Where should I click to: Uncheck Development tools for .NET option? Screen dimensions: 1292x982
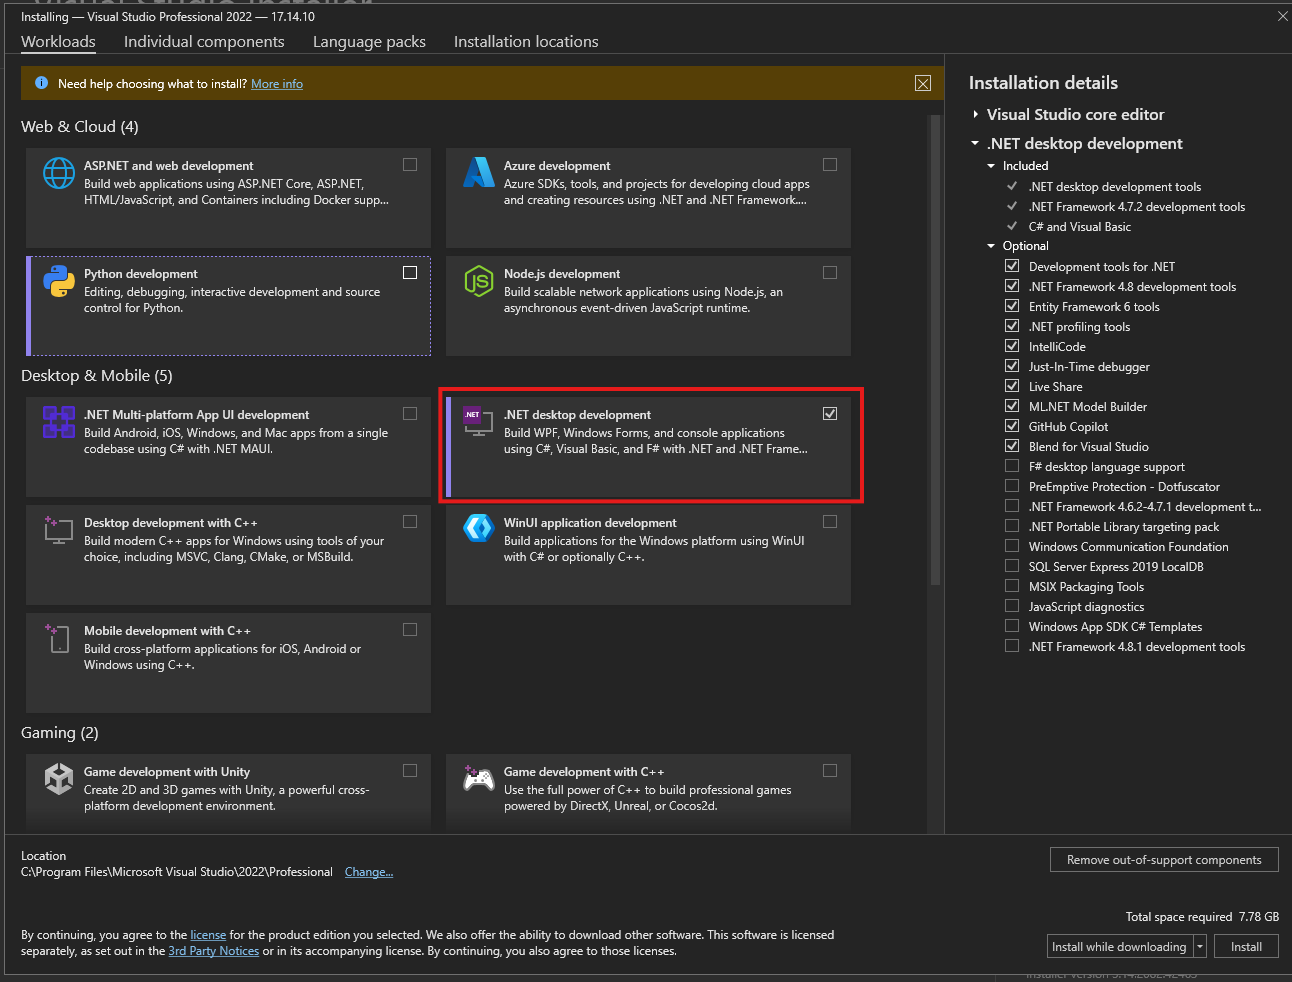(1012, 266)
